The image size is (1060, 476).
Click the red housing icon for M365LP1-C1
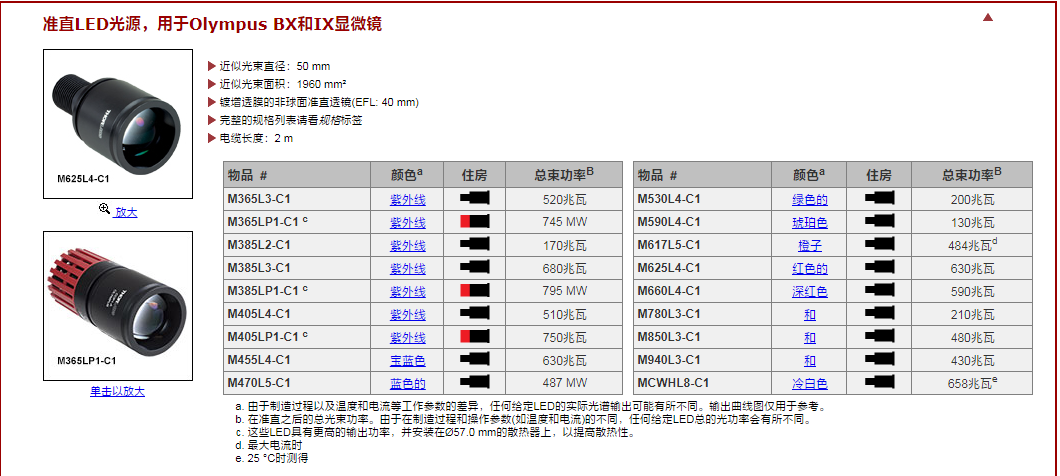[474, 222]
